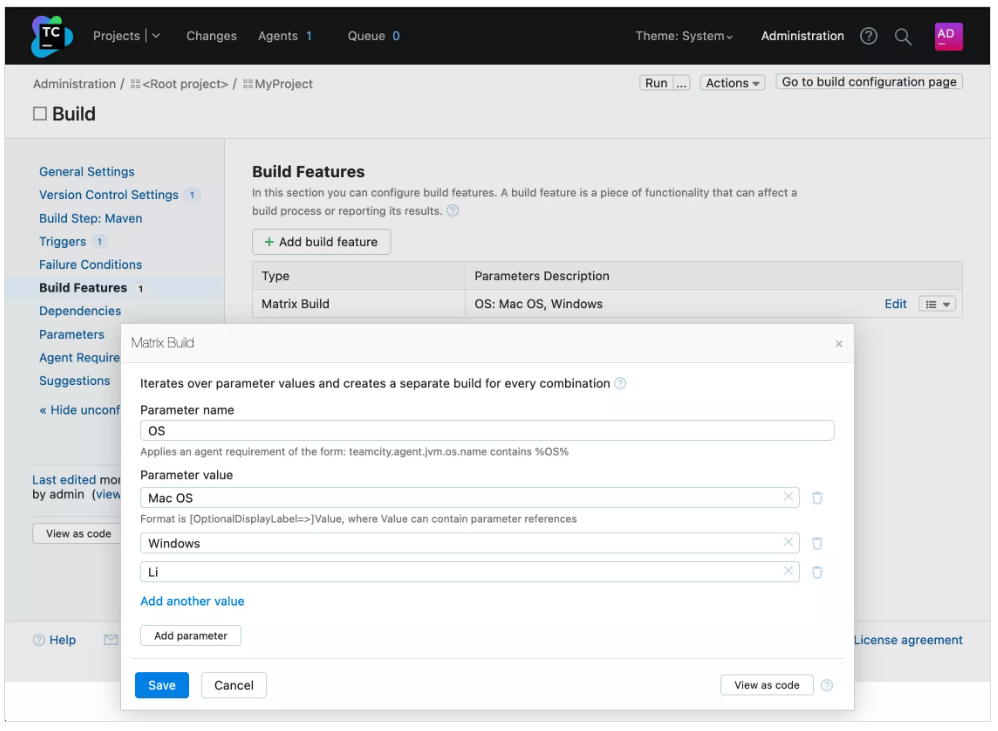Open Build Step: Maven in the sidebar

[90, 218]
